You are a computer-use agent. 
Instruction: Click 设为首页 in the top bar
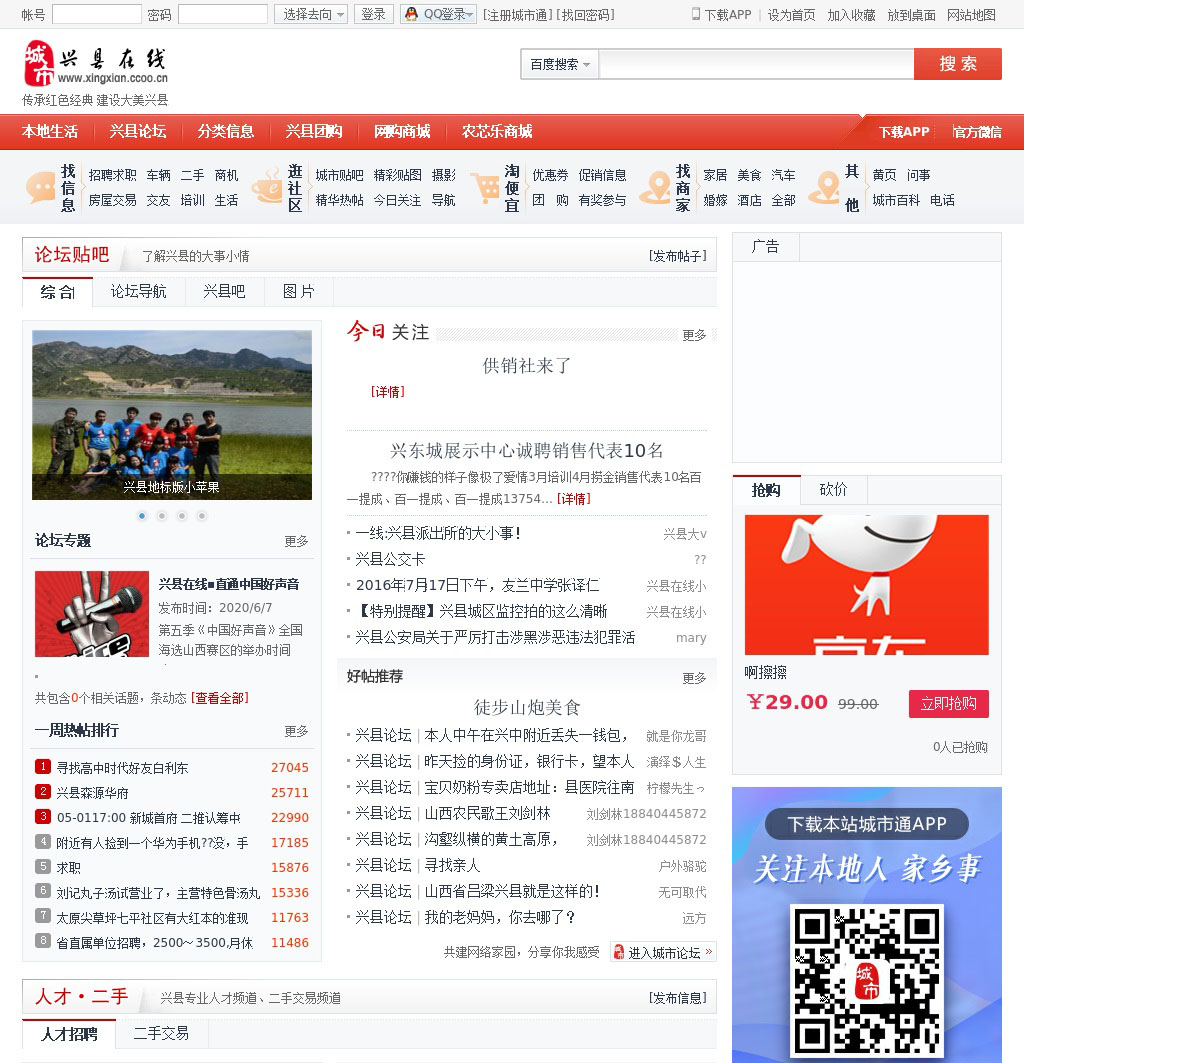[x=791, y=15]
